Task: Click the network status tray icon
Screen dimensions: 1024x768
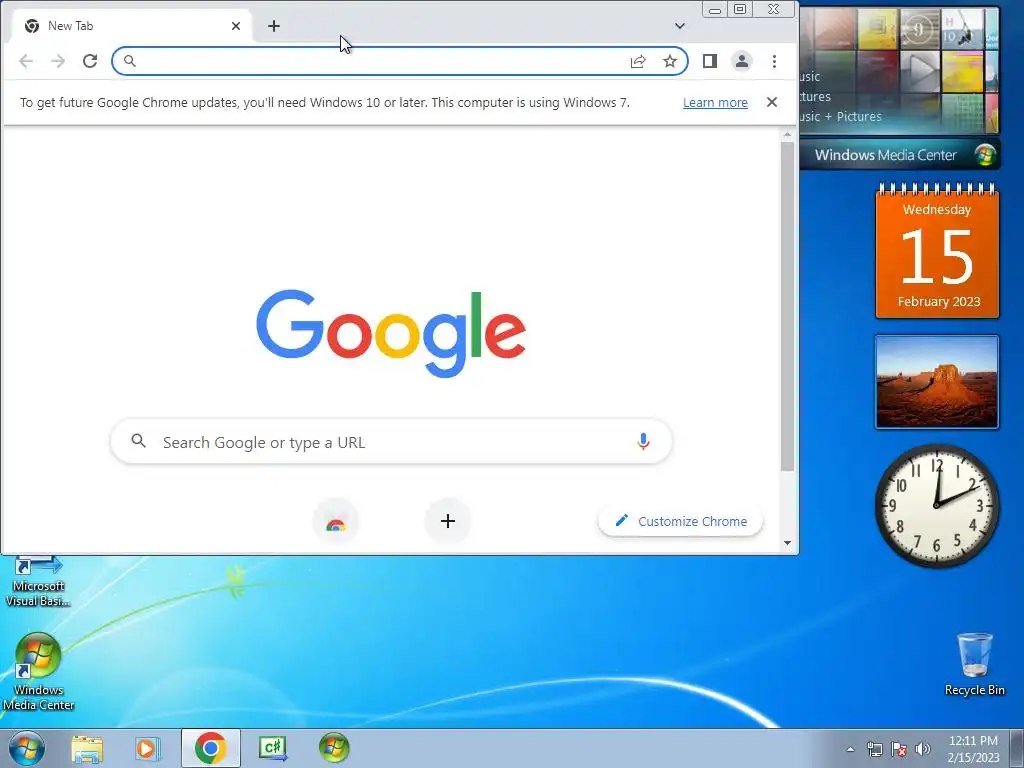Action: pyautogui.click(x=874, y=749)
